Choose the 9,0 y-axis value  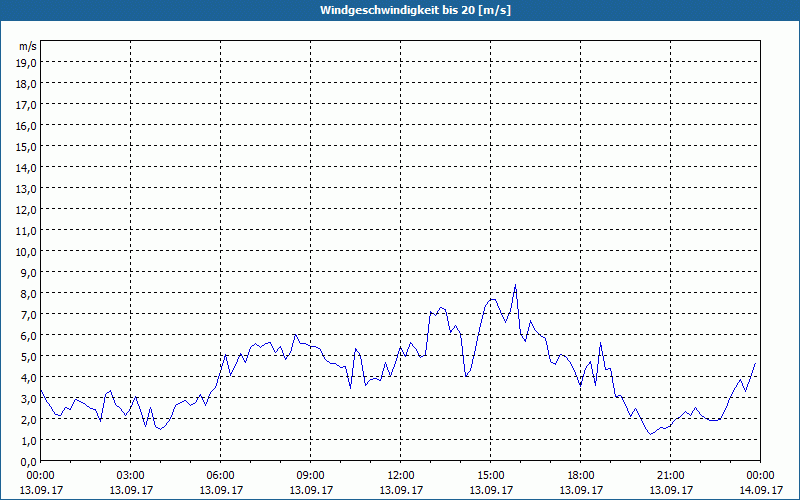tap(30, 272)
